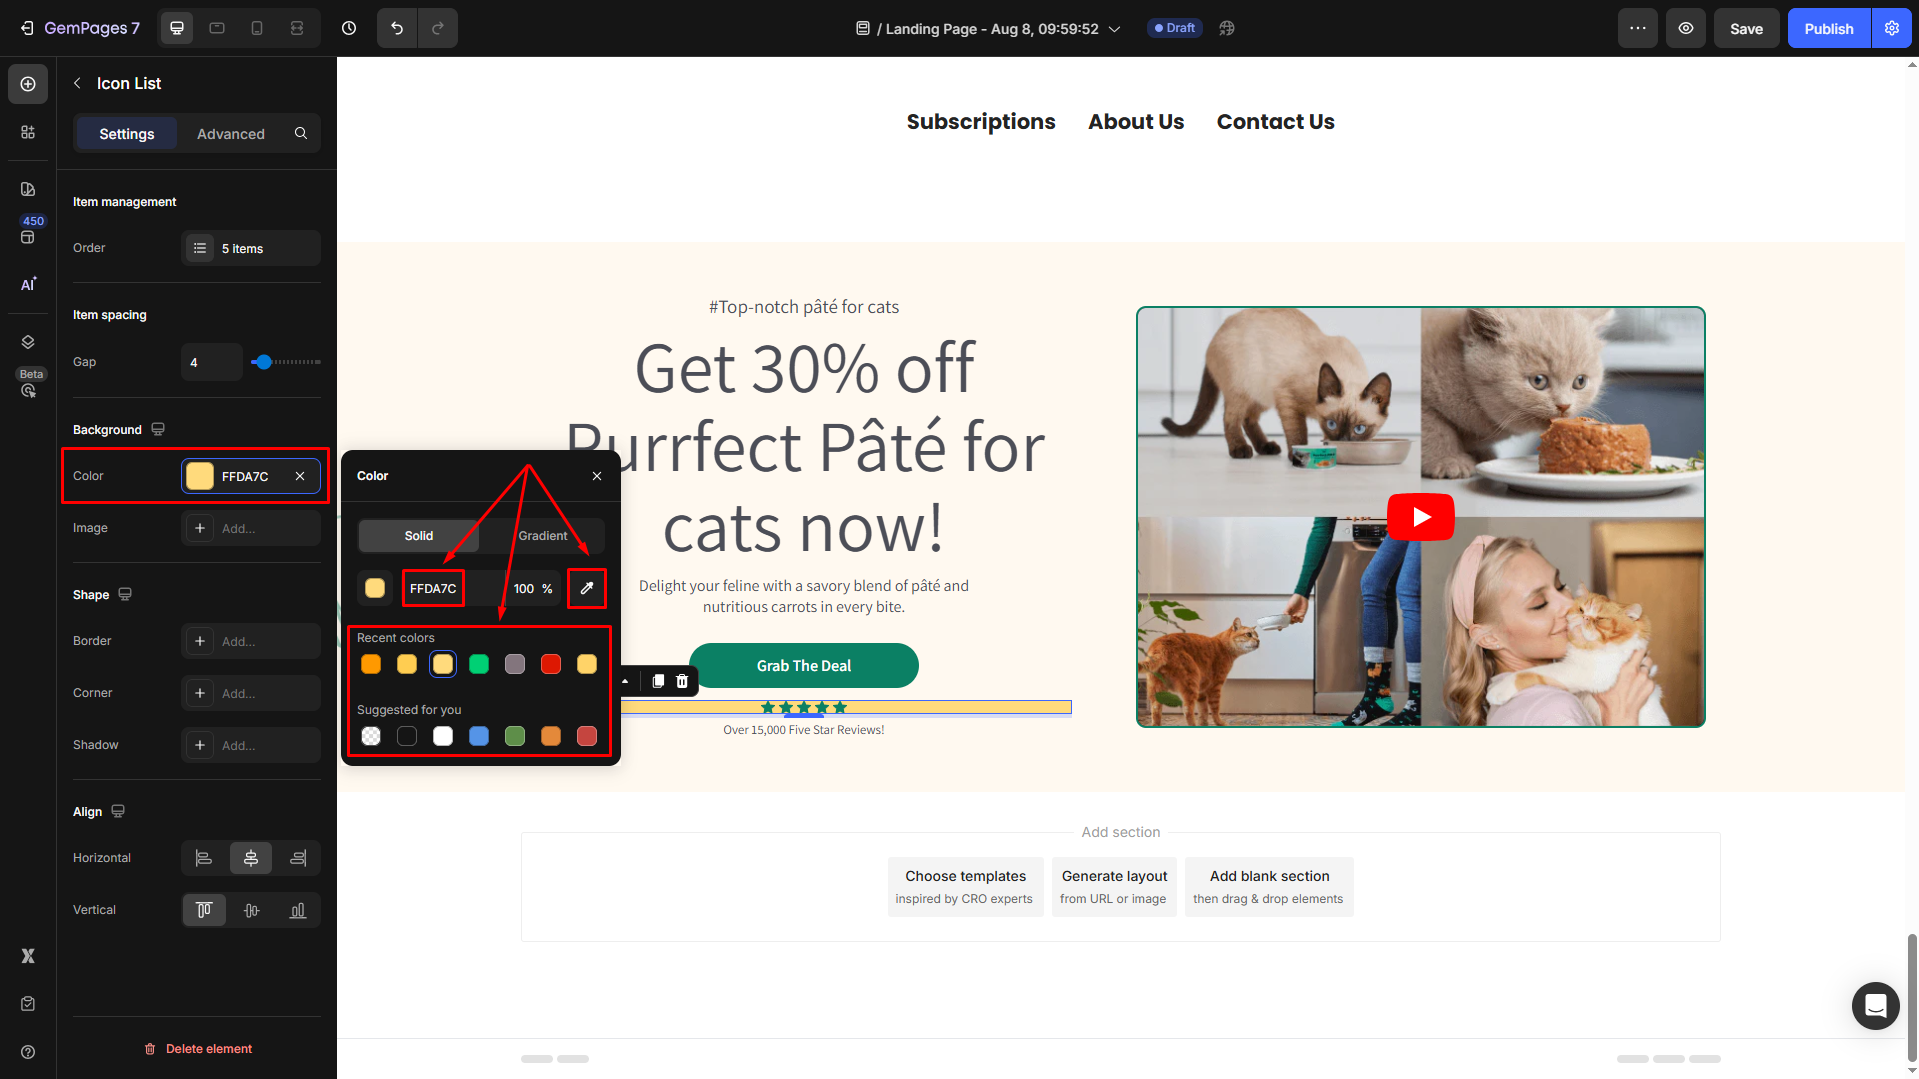1919x1079 pixels.
Task: Pick a color with the eyedropper tool
Action: point(587,588)
